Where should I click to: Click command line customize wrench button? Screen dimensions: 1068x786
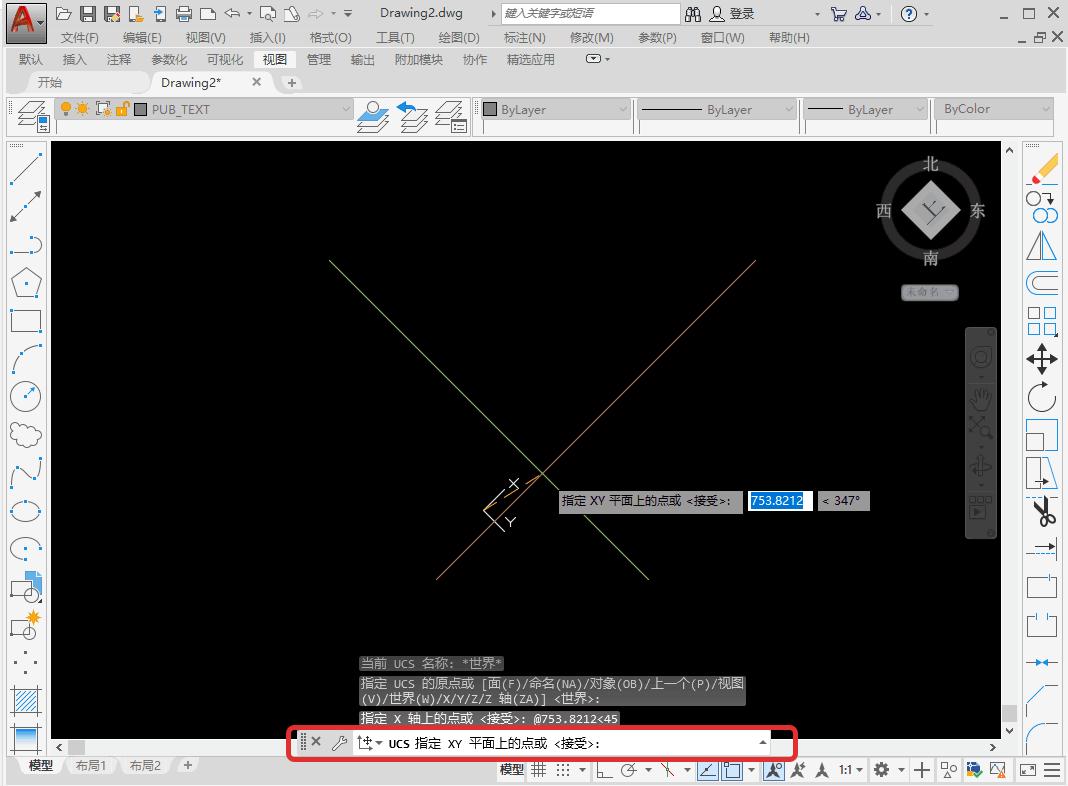[339, 743]
